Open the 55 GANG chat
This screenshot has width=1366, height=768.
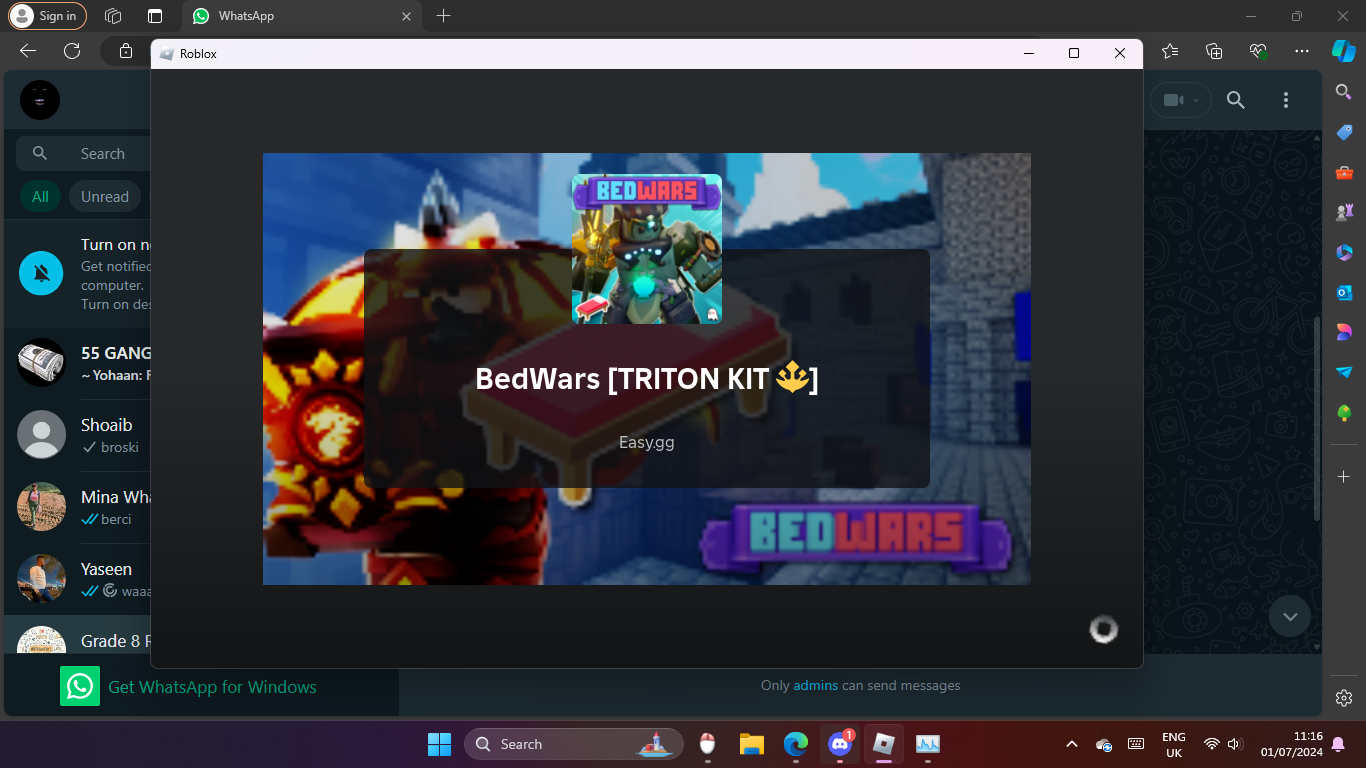[78, 363]
